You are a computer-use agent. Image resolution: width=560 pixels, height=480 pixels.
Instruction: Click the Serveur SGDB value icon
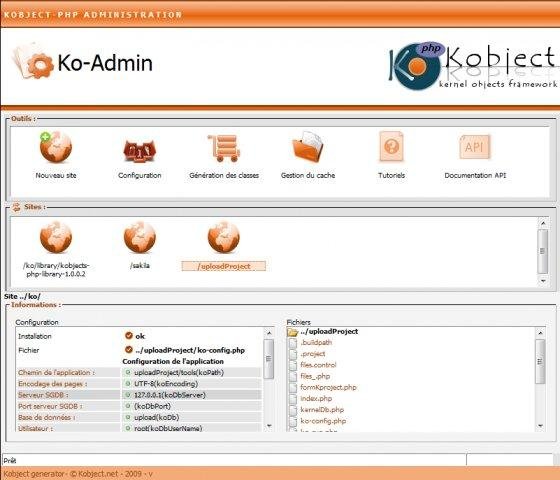[x=128, y=395]
